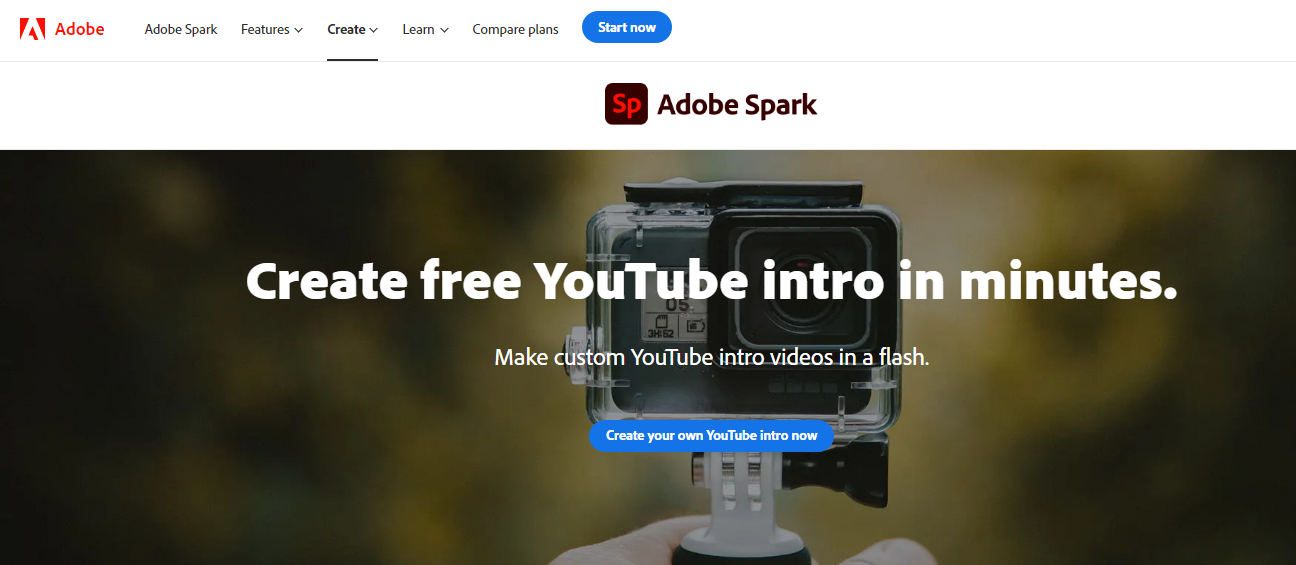The image size is (1296, 565).
Task: Click the 'Make custom YouTube intro videos' subheading
Action: [x=712, y=357]
